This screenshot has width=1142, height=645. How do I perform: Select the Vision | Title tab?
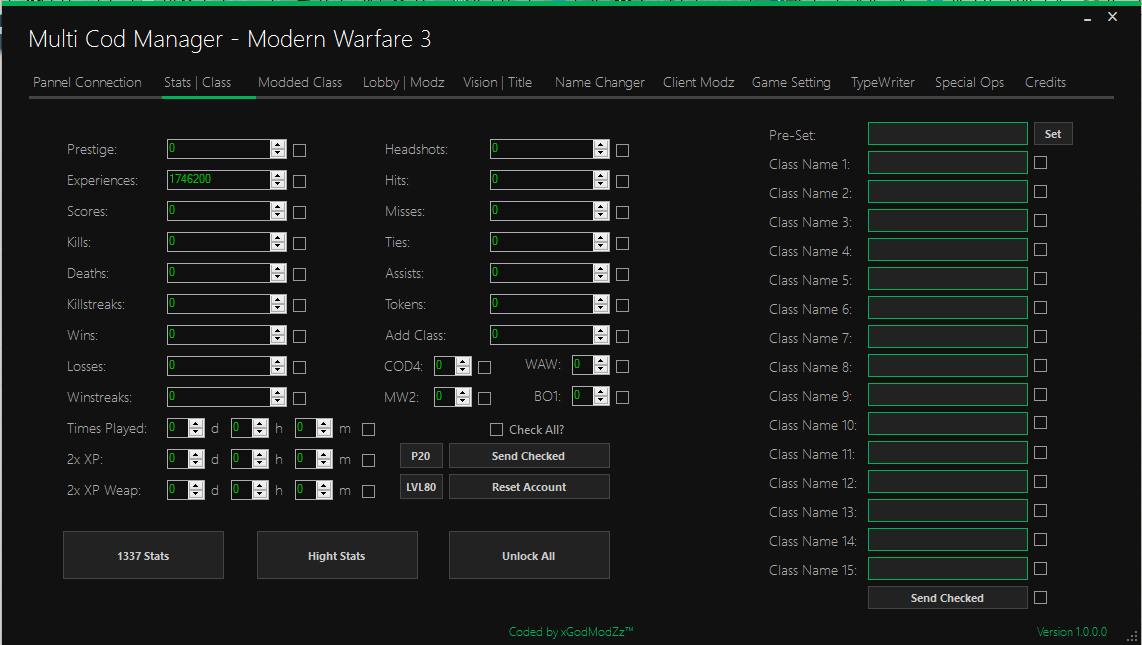pyautogui.click(x=497, y=82)
